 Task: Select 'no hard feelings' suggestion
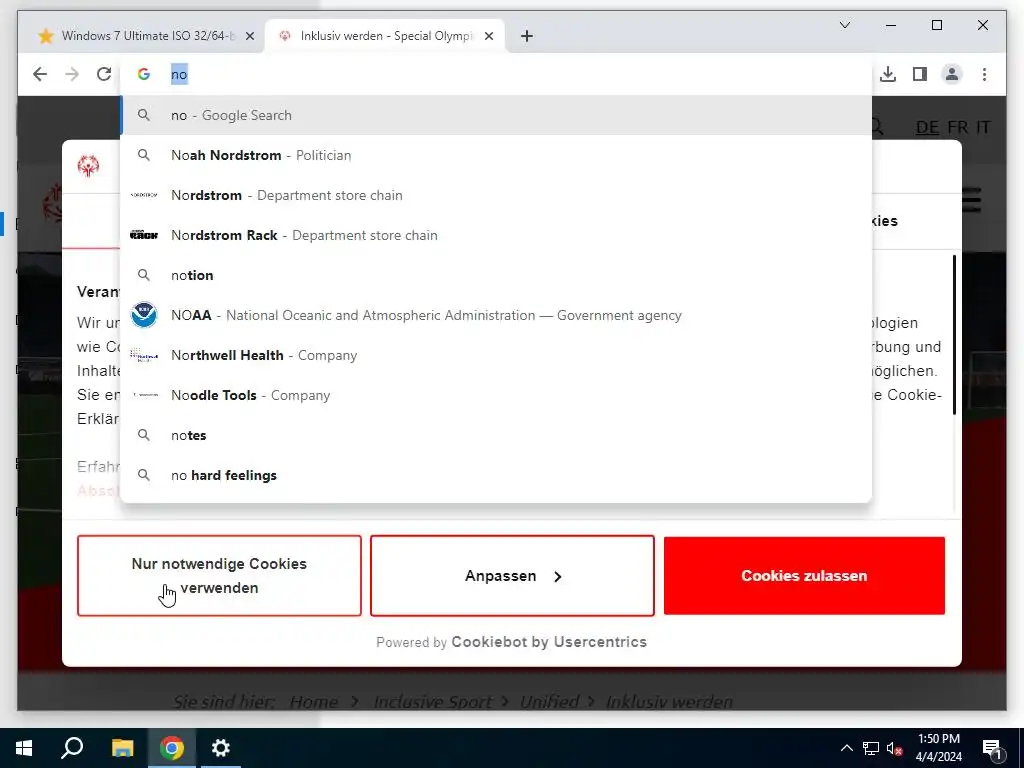coord(496,475)
